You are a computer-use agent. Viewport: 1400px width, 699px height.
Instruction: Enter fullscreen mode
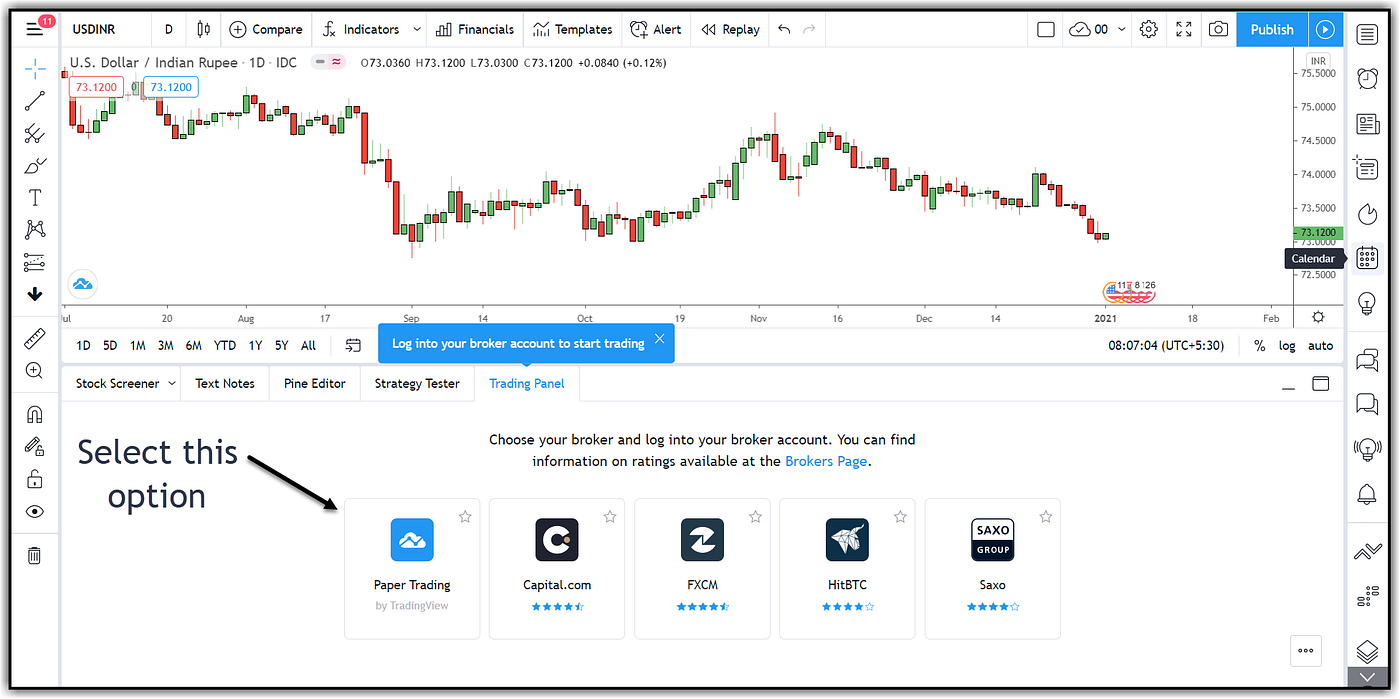[1184, 29]
